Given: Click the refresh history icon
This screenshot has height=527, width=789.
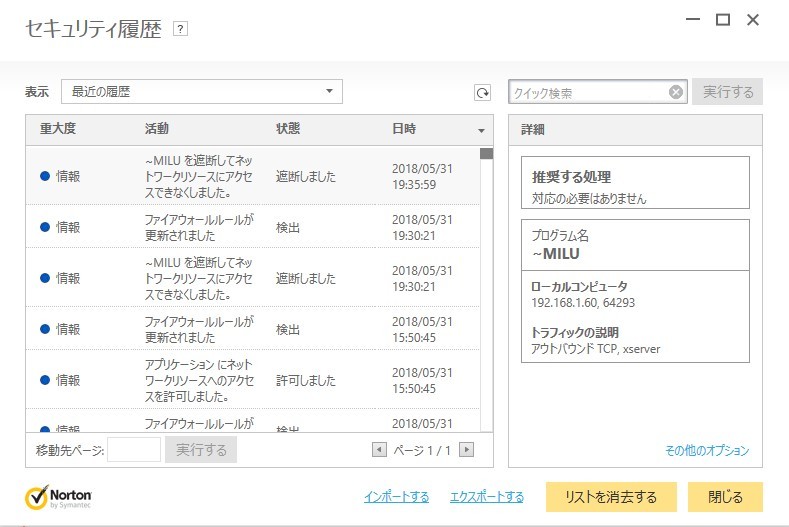Looking at the screenshot, I should [483, 93].
